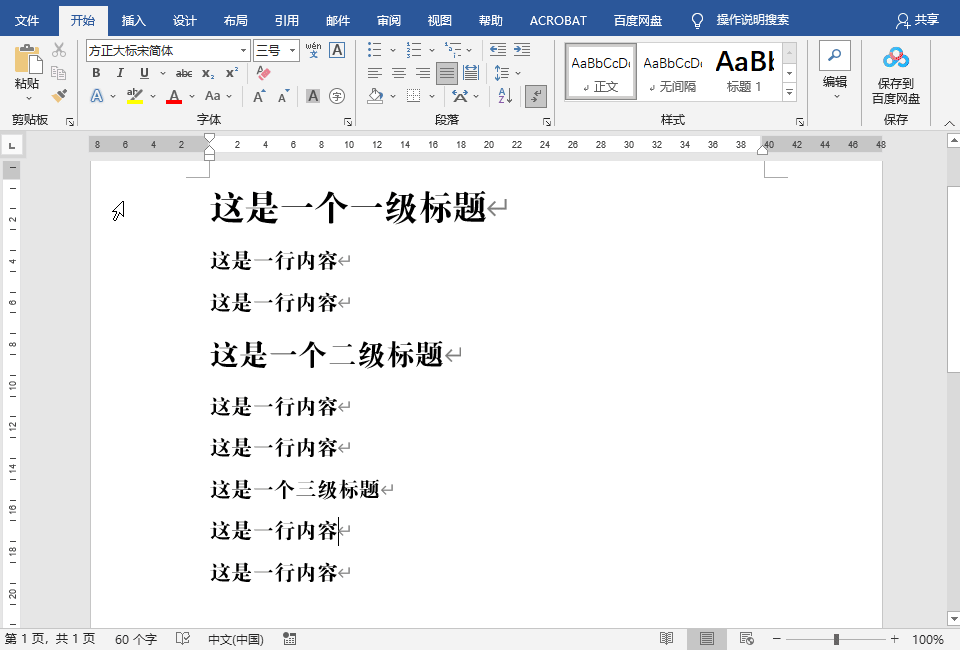Click the clear formatting icon
The height and width of the screenshot is (650, 960).
click(263, 72)
